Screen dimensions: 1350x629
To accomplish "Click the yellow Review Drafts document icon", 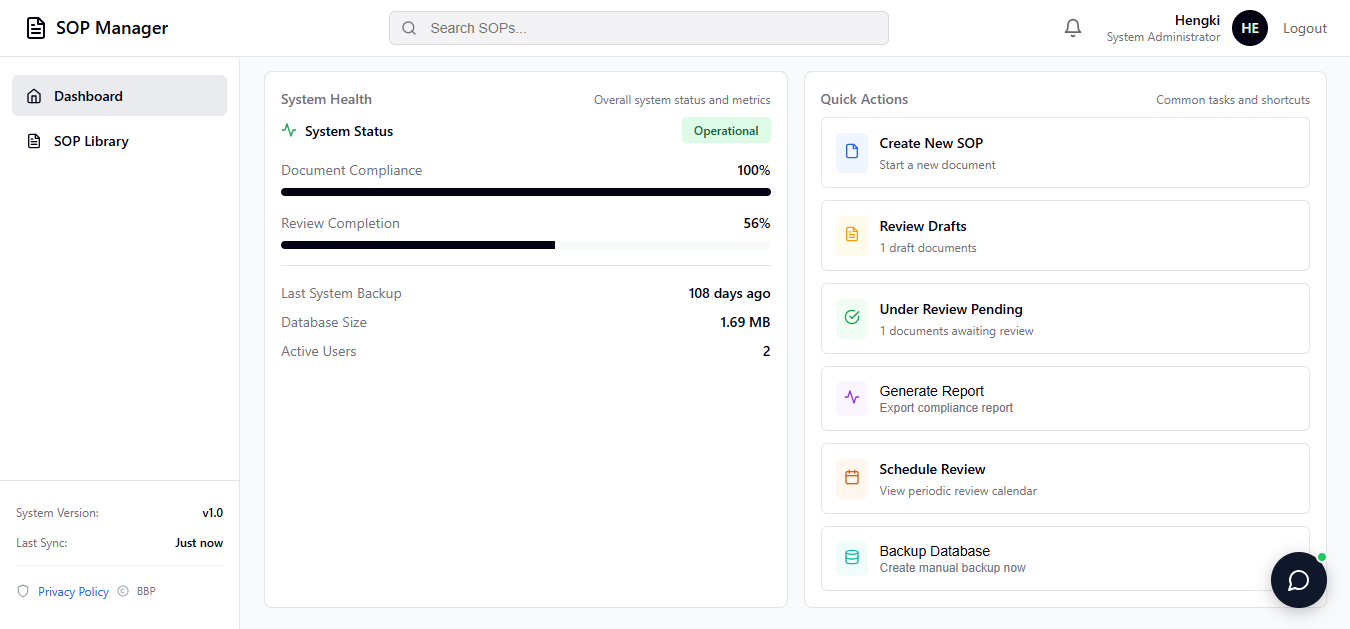I will [852, 235].
